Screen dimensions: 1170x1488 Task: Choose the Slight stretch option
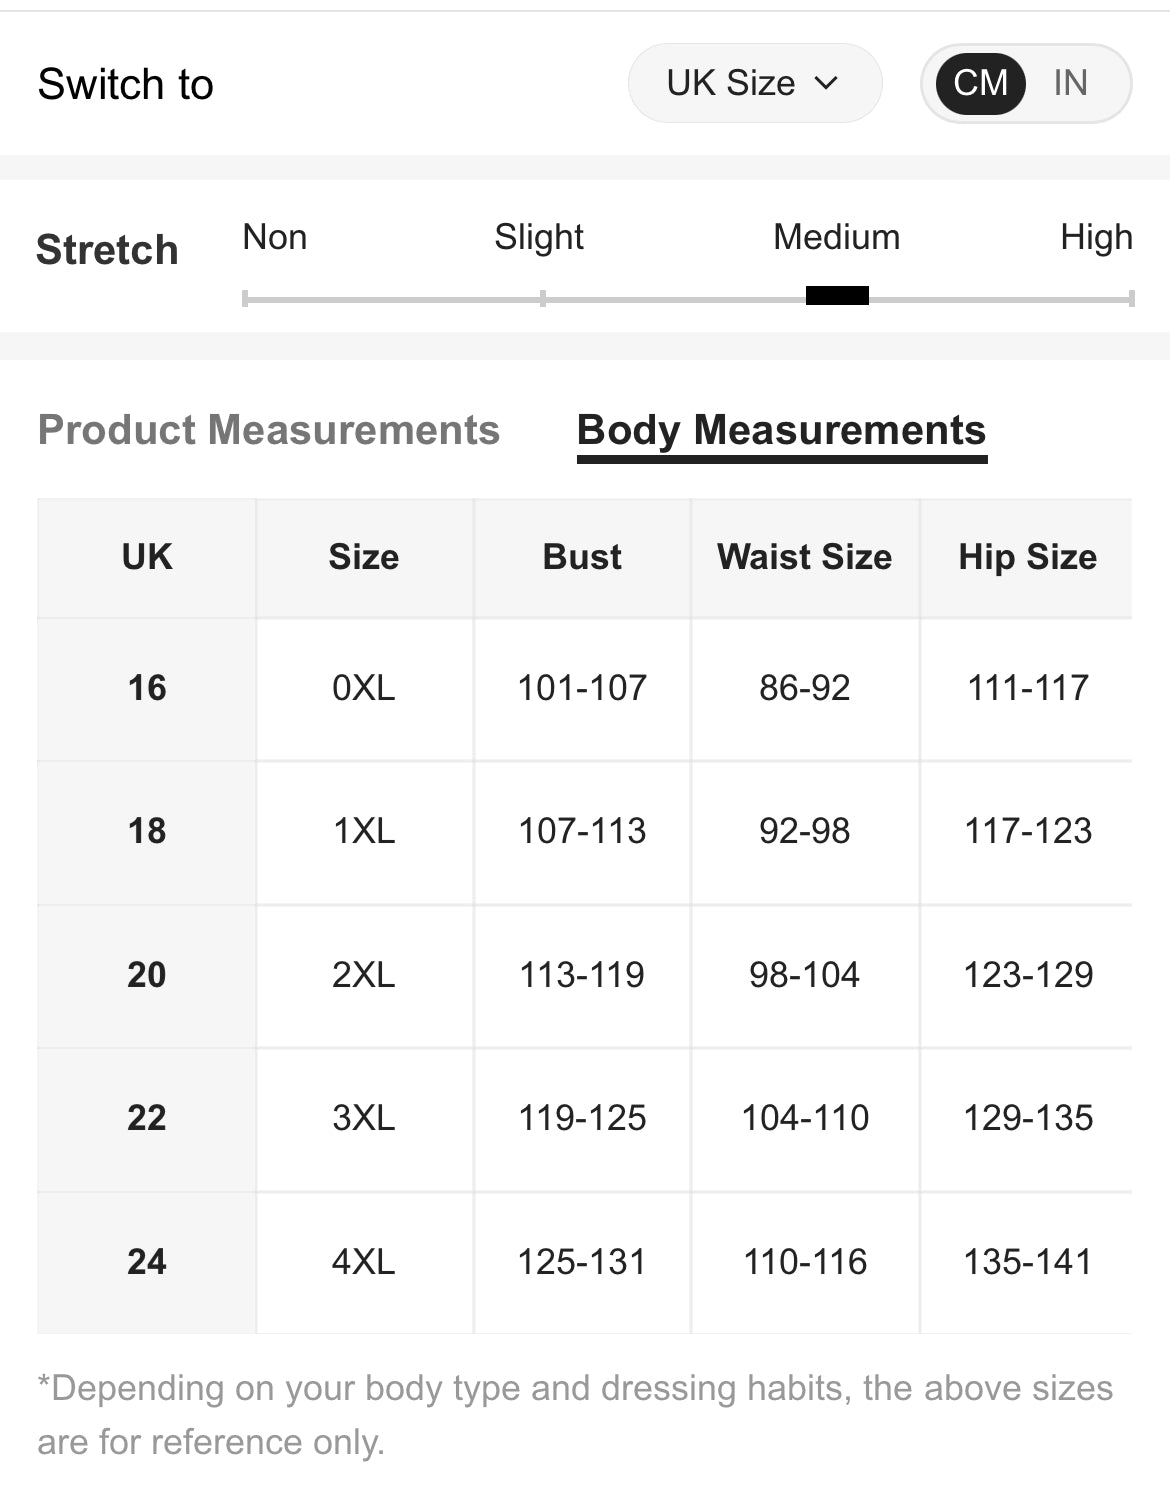tap(537, 237)
